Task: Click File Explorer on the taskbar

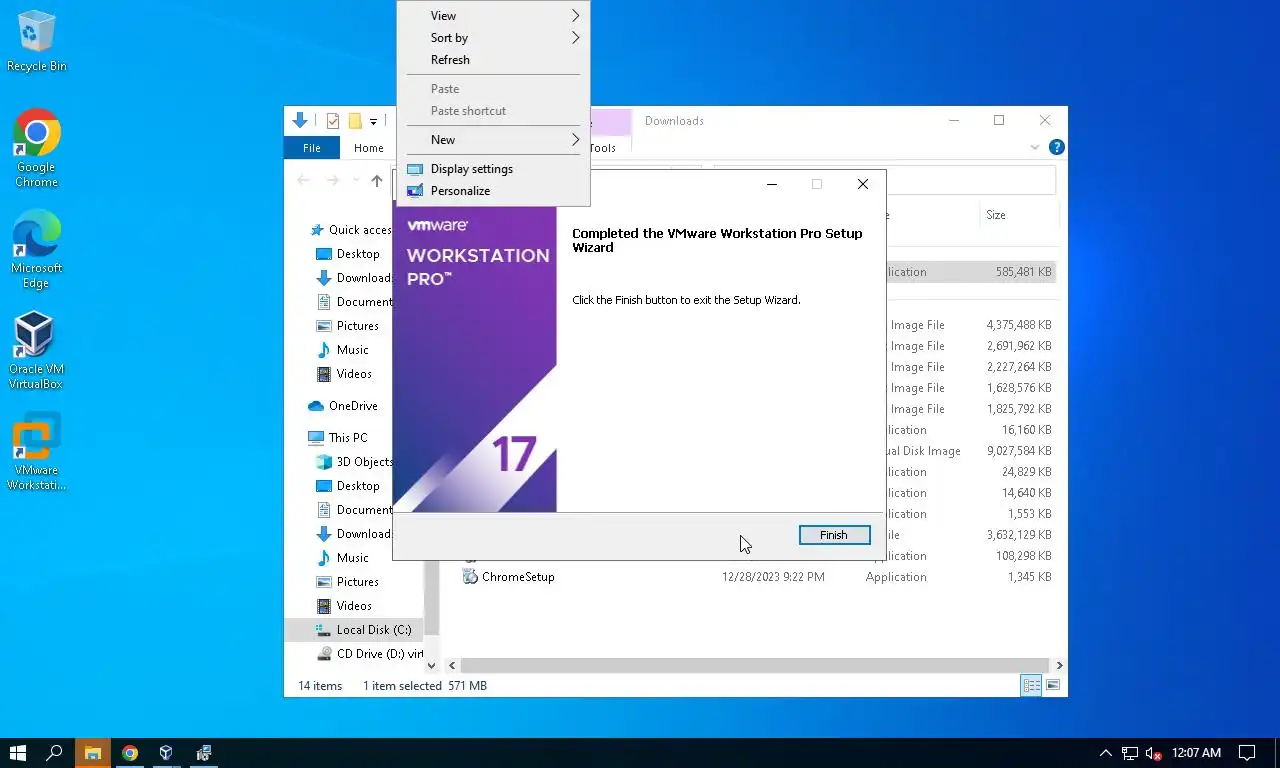Action: 92,753
